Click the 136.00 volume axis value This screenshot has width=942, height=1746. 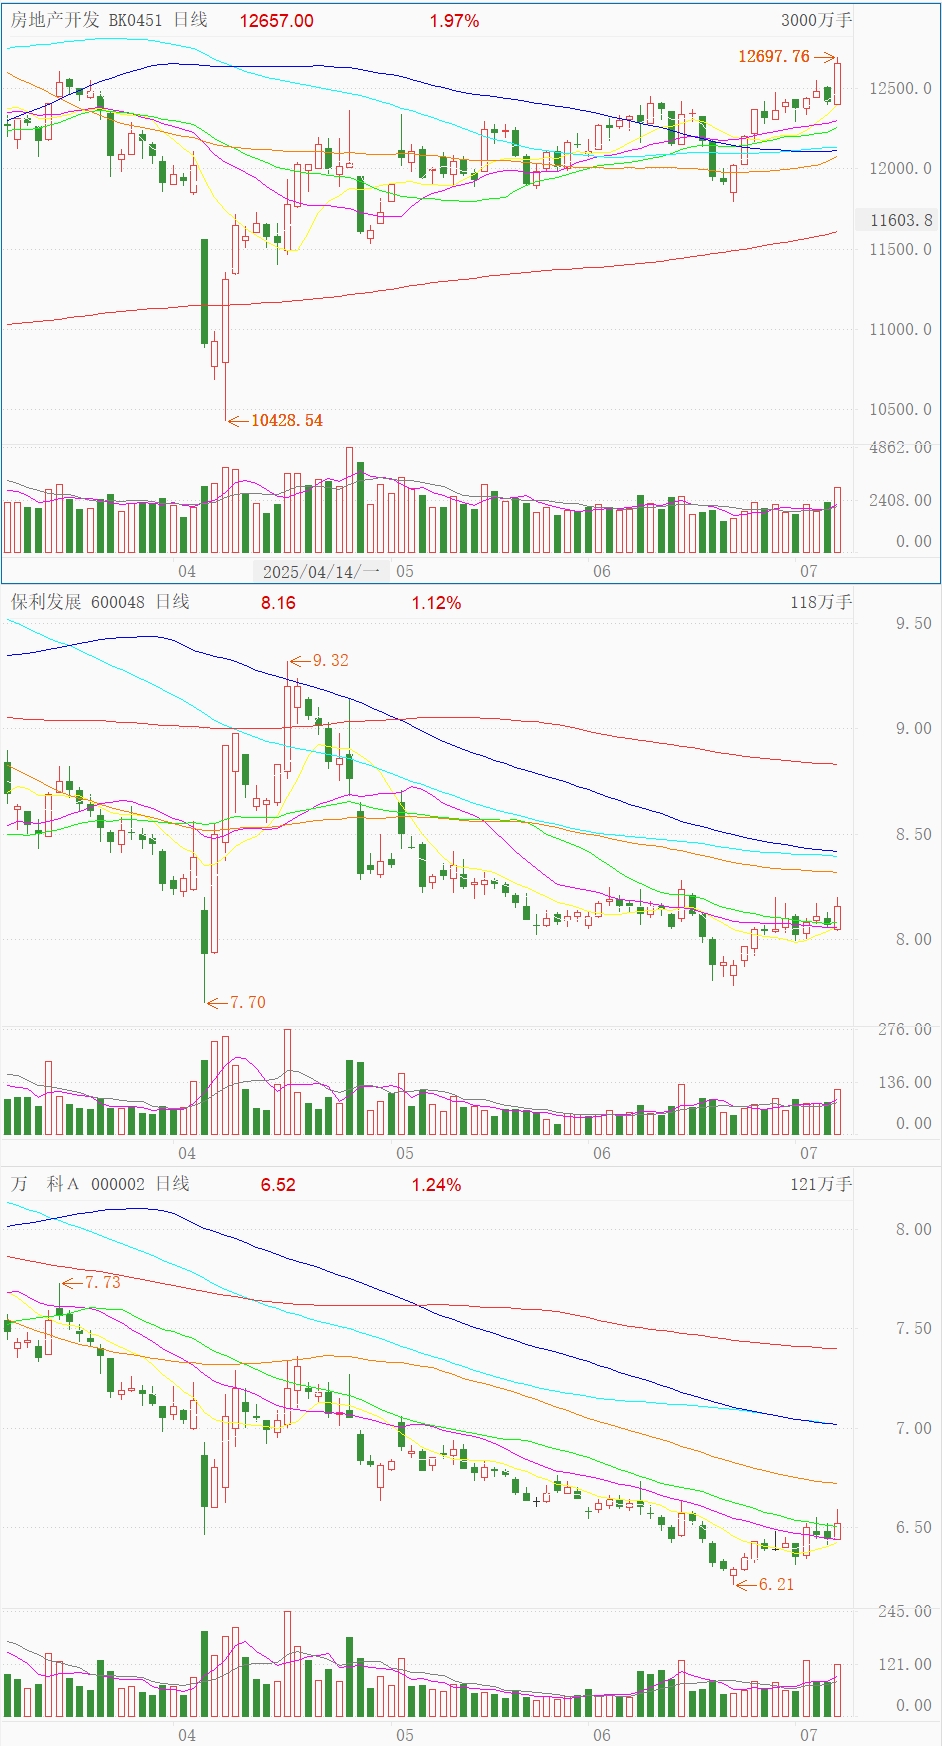905,1082
